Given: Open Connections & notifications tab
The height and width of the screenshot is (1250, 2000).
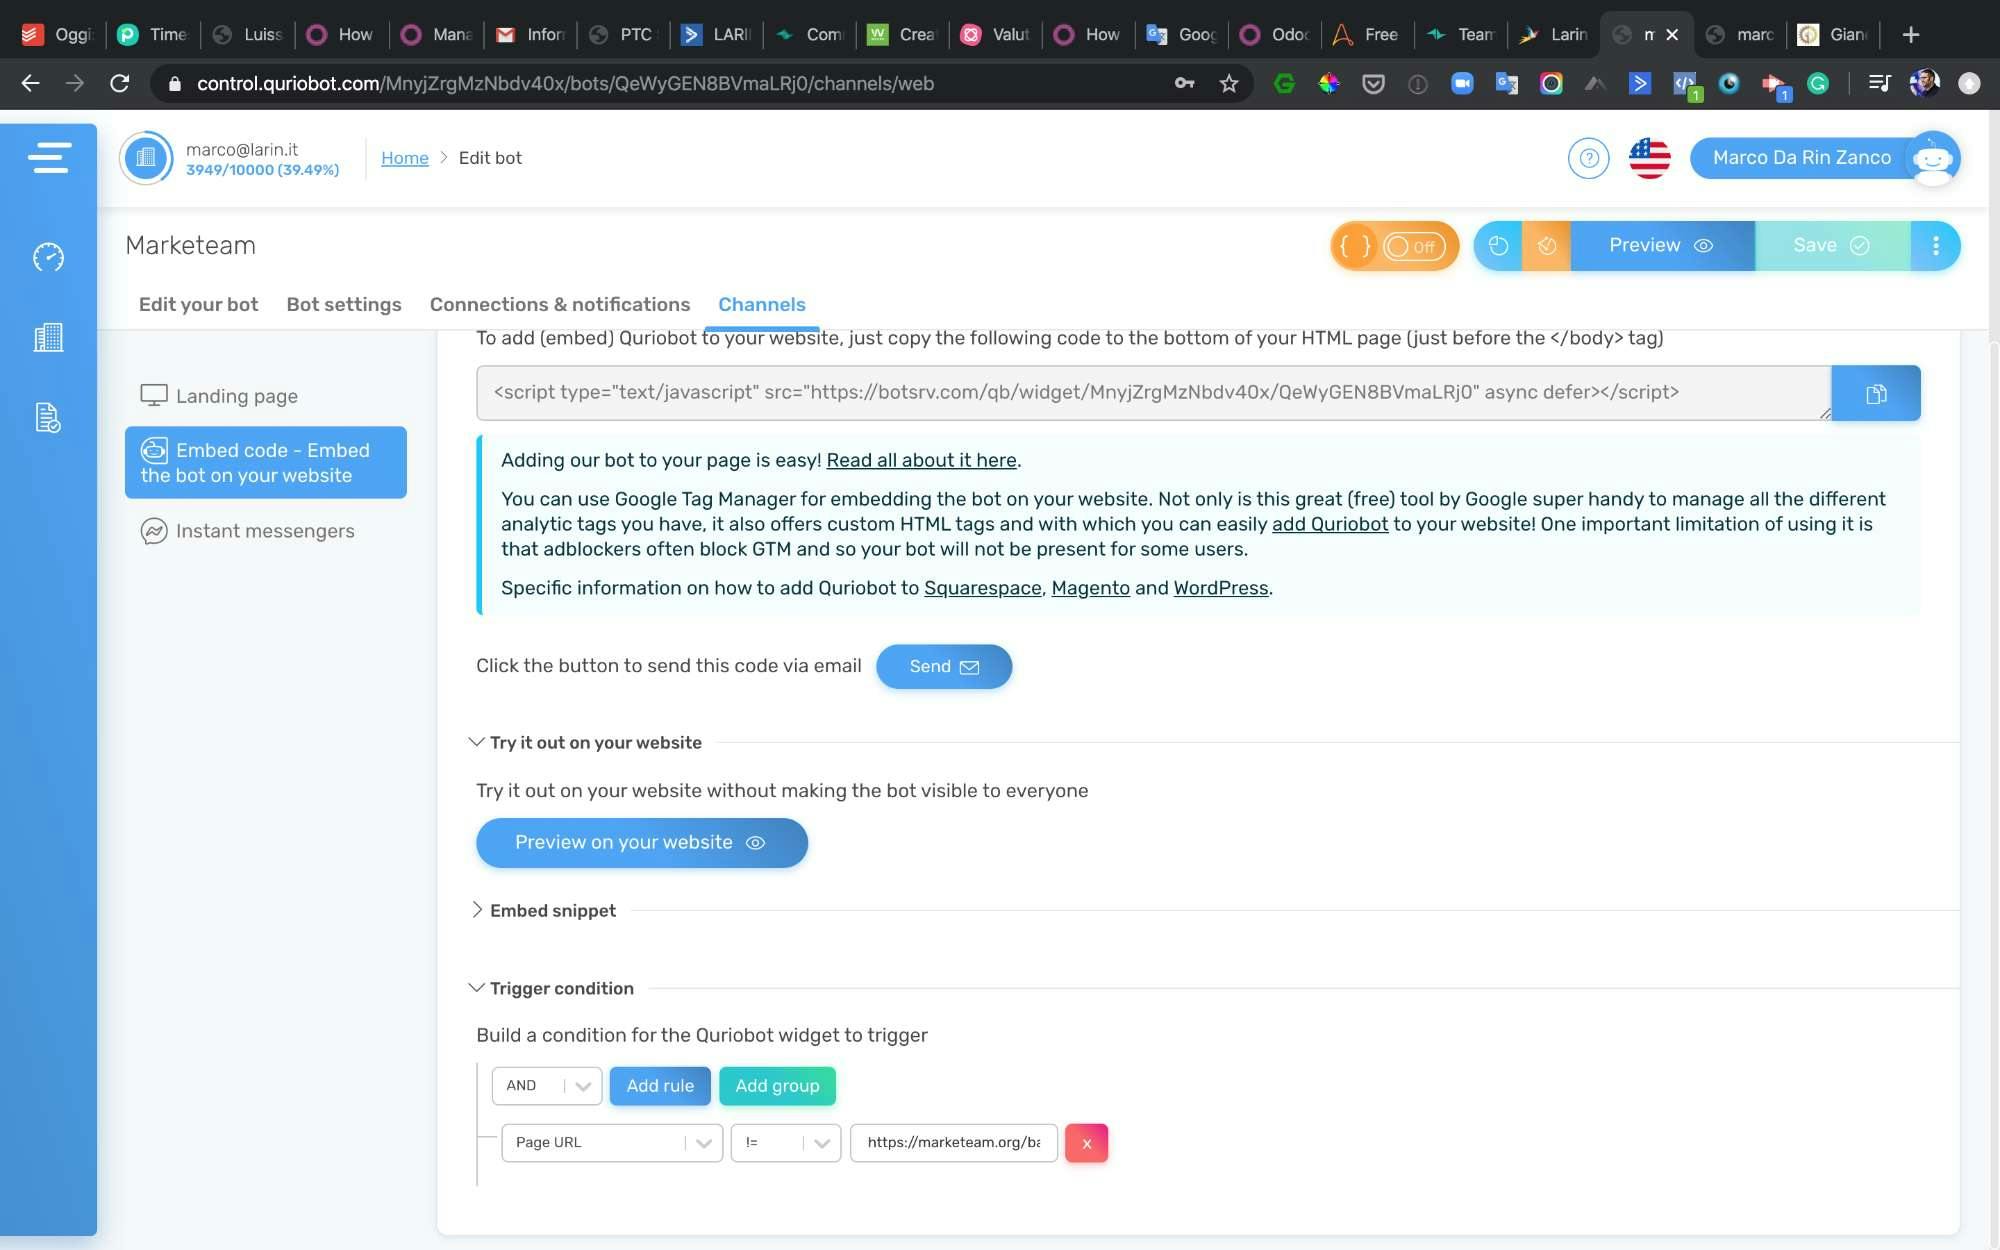Looking at the screenshot, I should coord(559,304).
